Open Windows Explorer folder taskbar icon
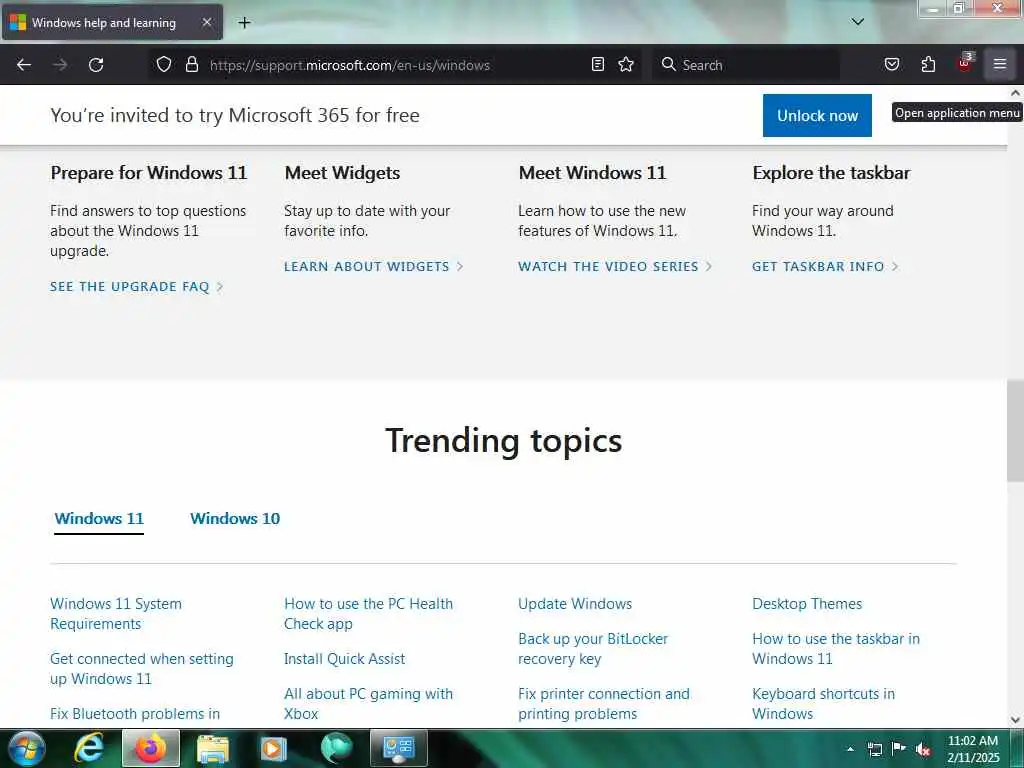 pos(213,748)
